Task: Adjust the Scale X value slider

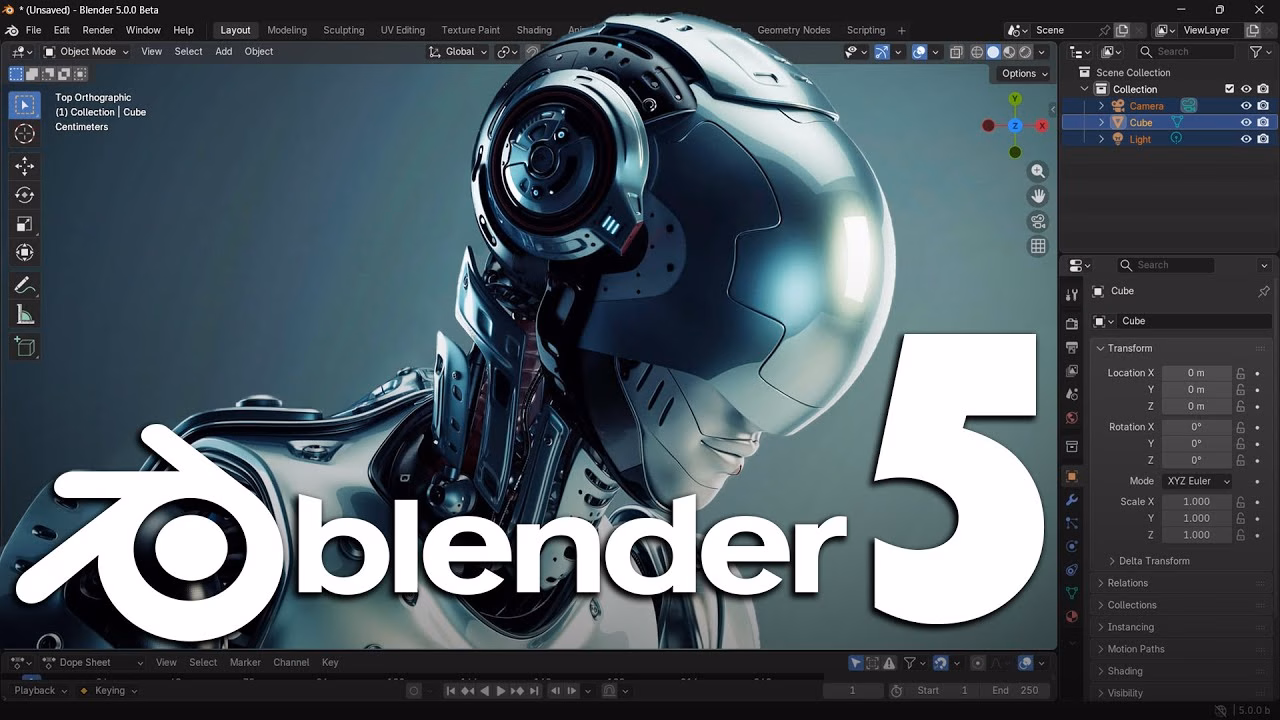Action: (x=1196, y=501)
